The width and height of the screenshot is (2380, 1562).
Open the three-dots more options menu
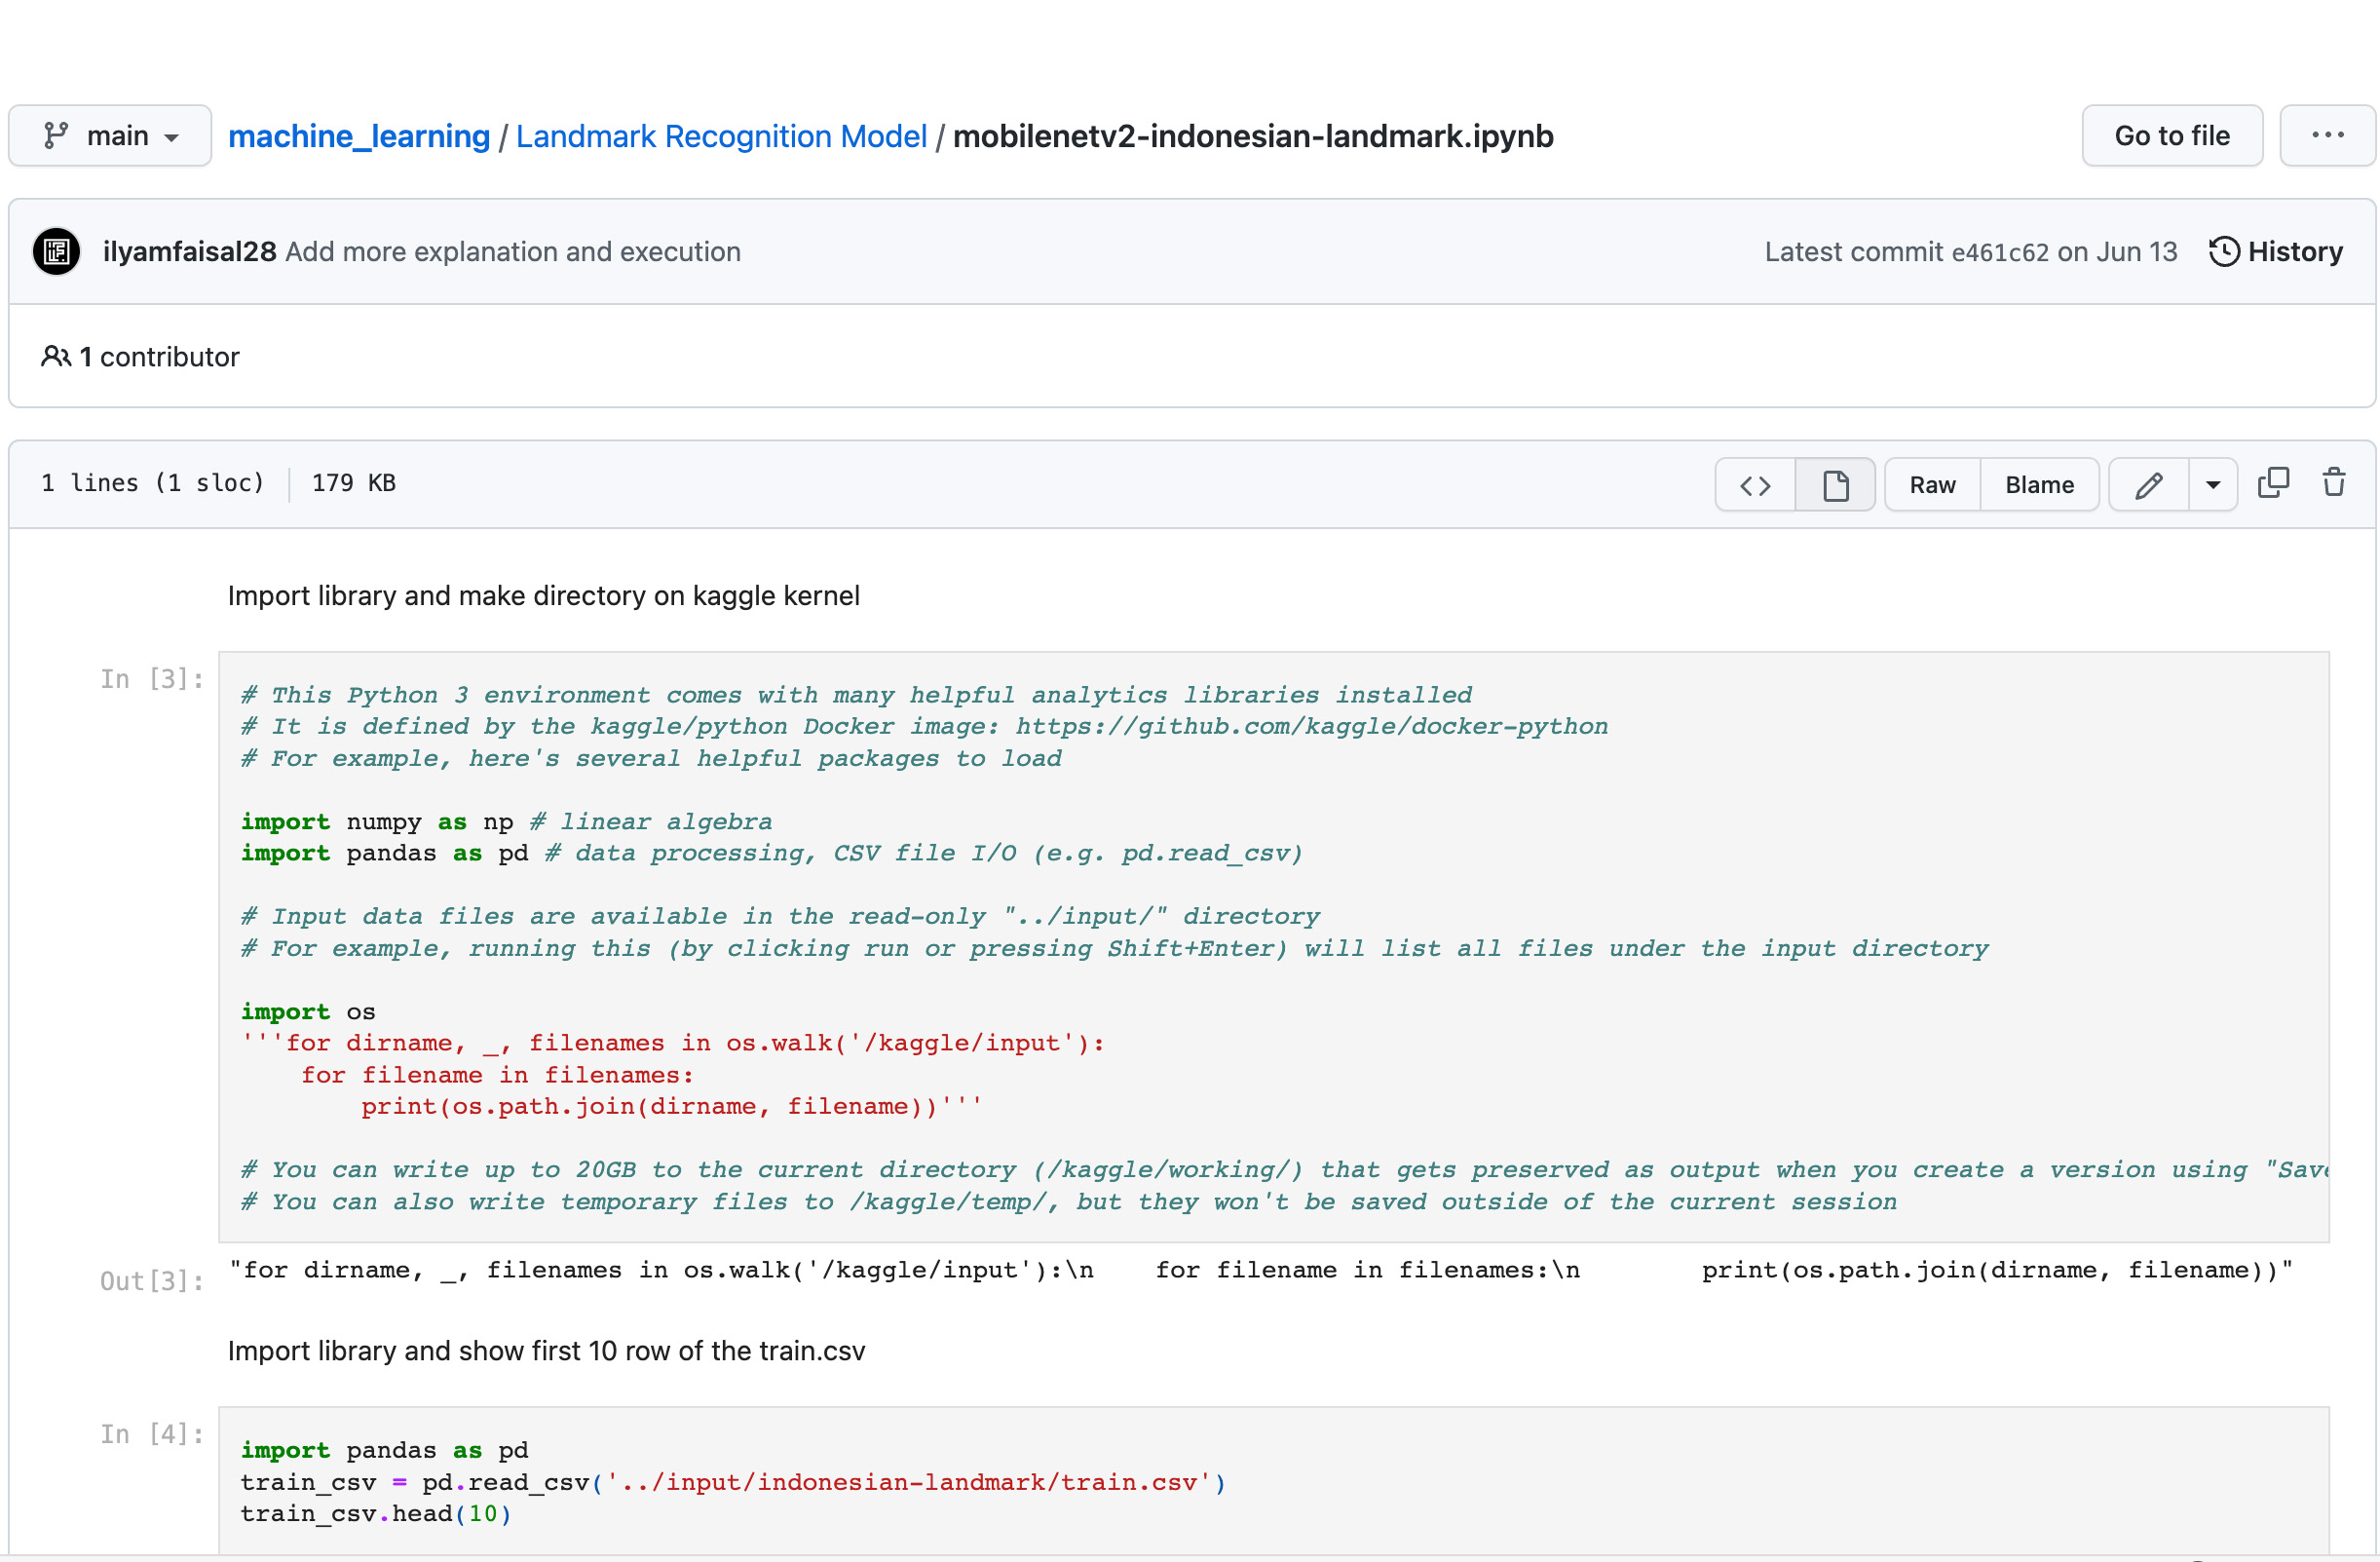tap(2327, 135)
